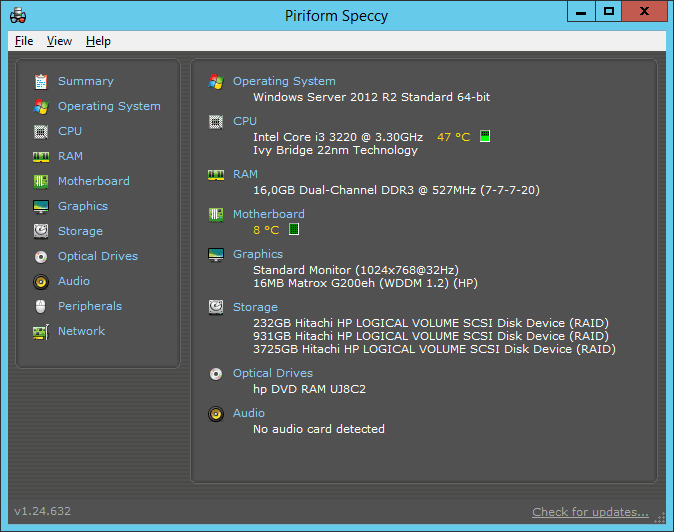Click the Network card icon in sidebar
Viewport: 674px width, 532px height.
click(41, 332)
